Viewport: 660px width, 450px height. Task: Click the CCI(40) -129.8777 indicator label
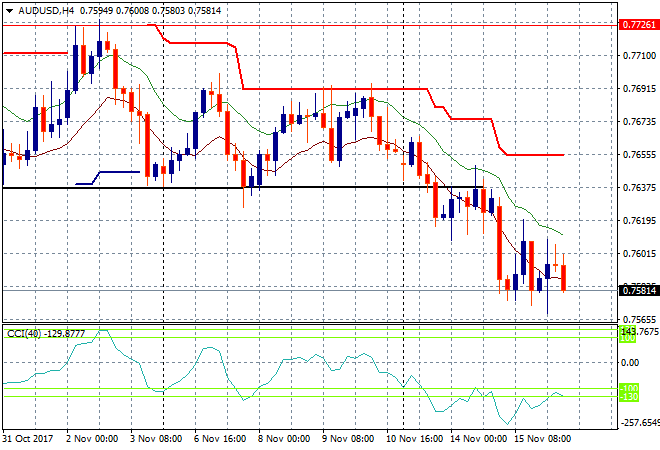click(46, 334)
